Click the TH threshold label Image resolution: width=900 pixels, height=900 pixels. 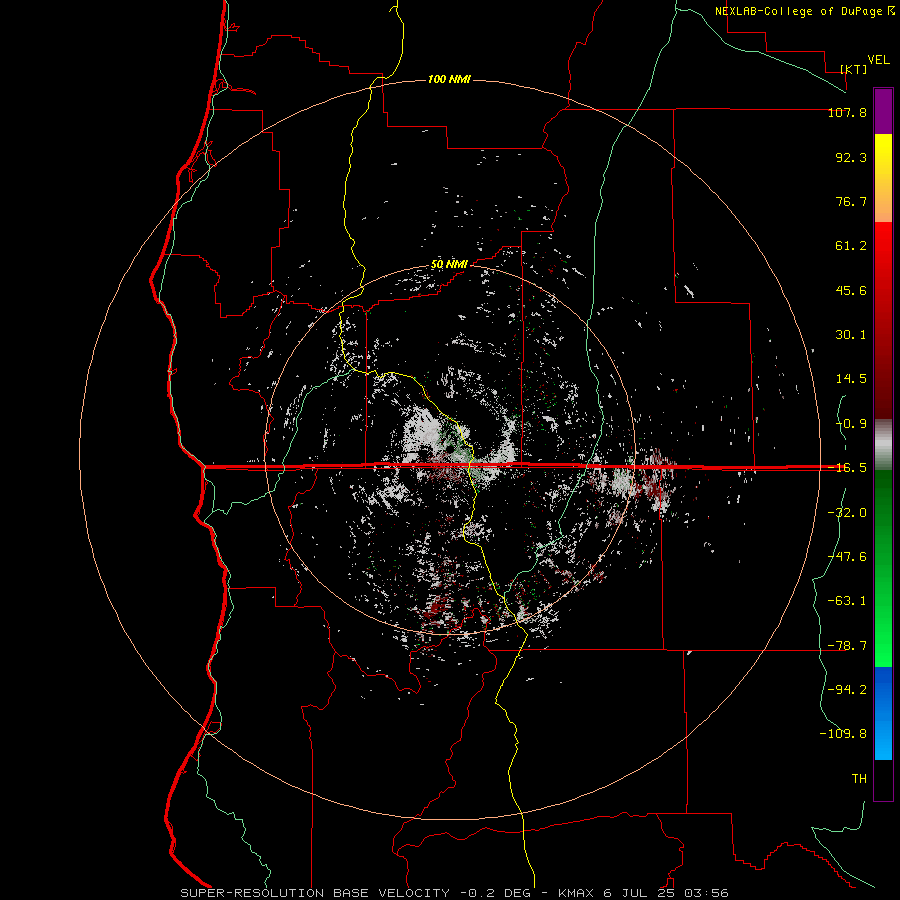tap(859, 779)
